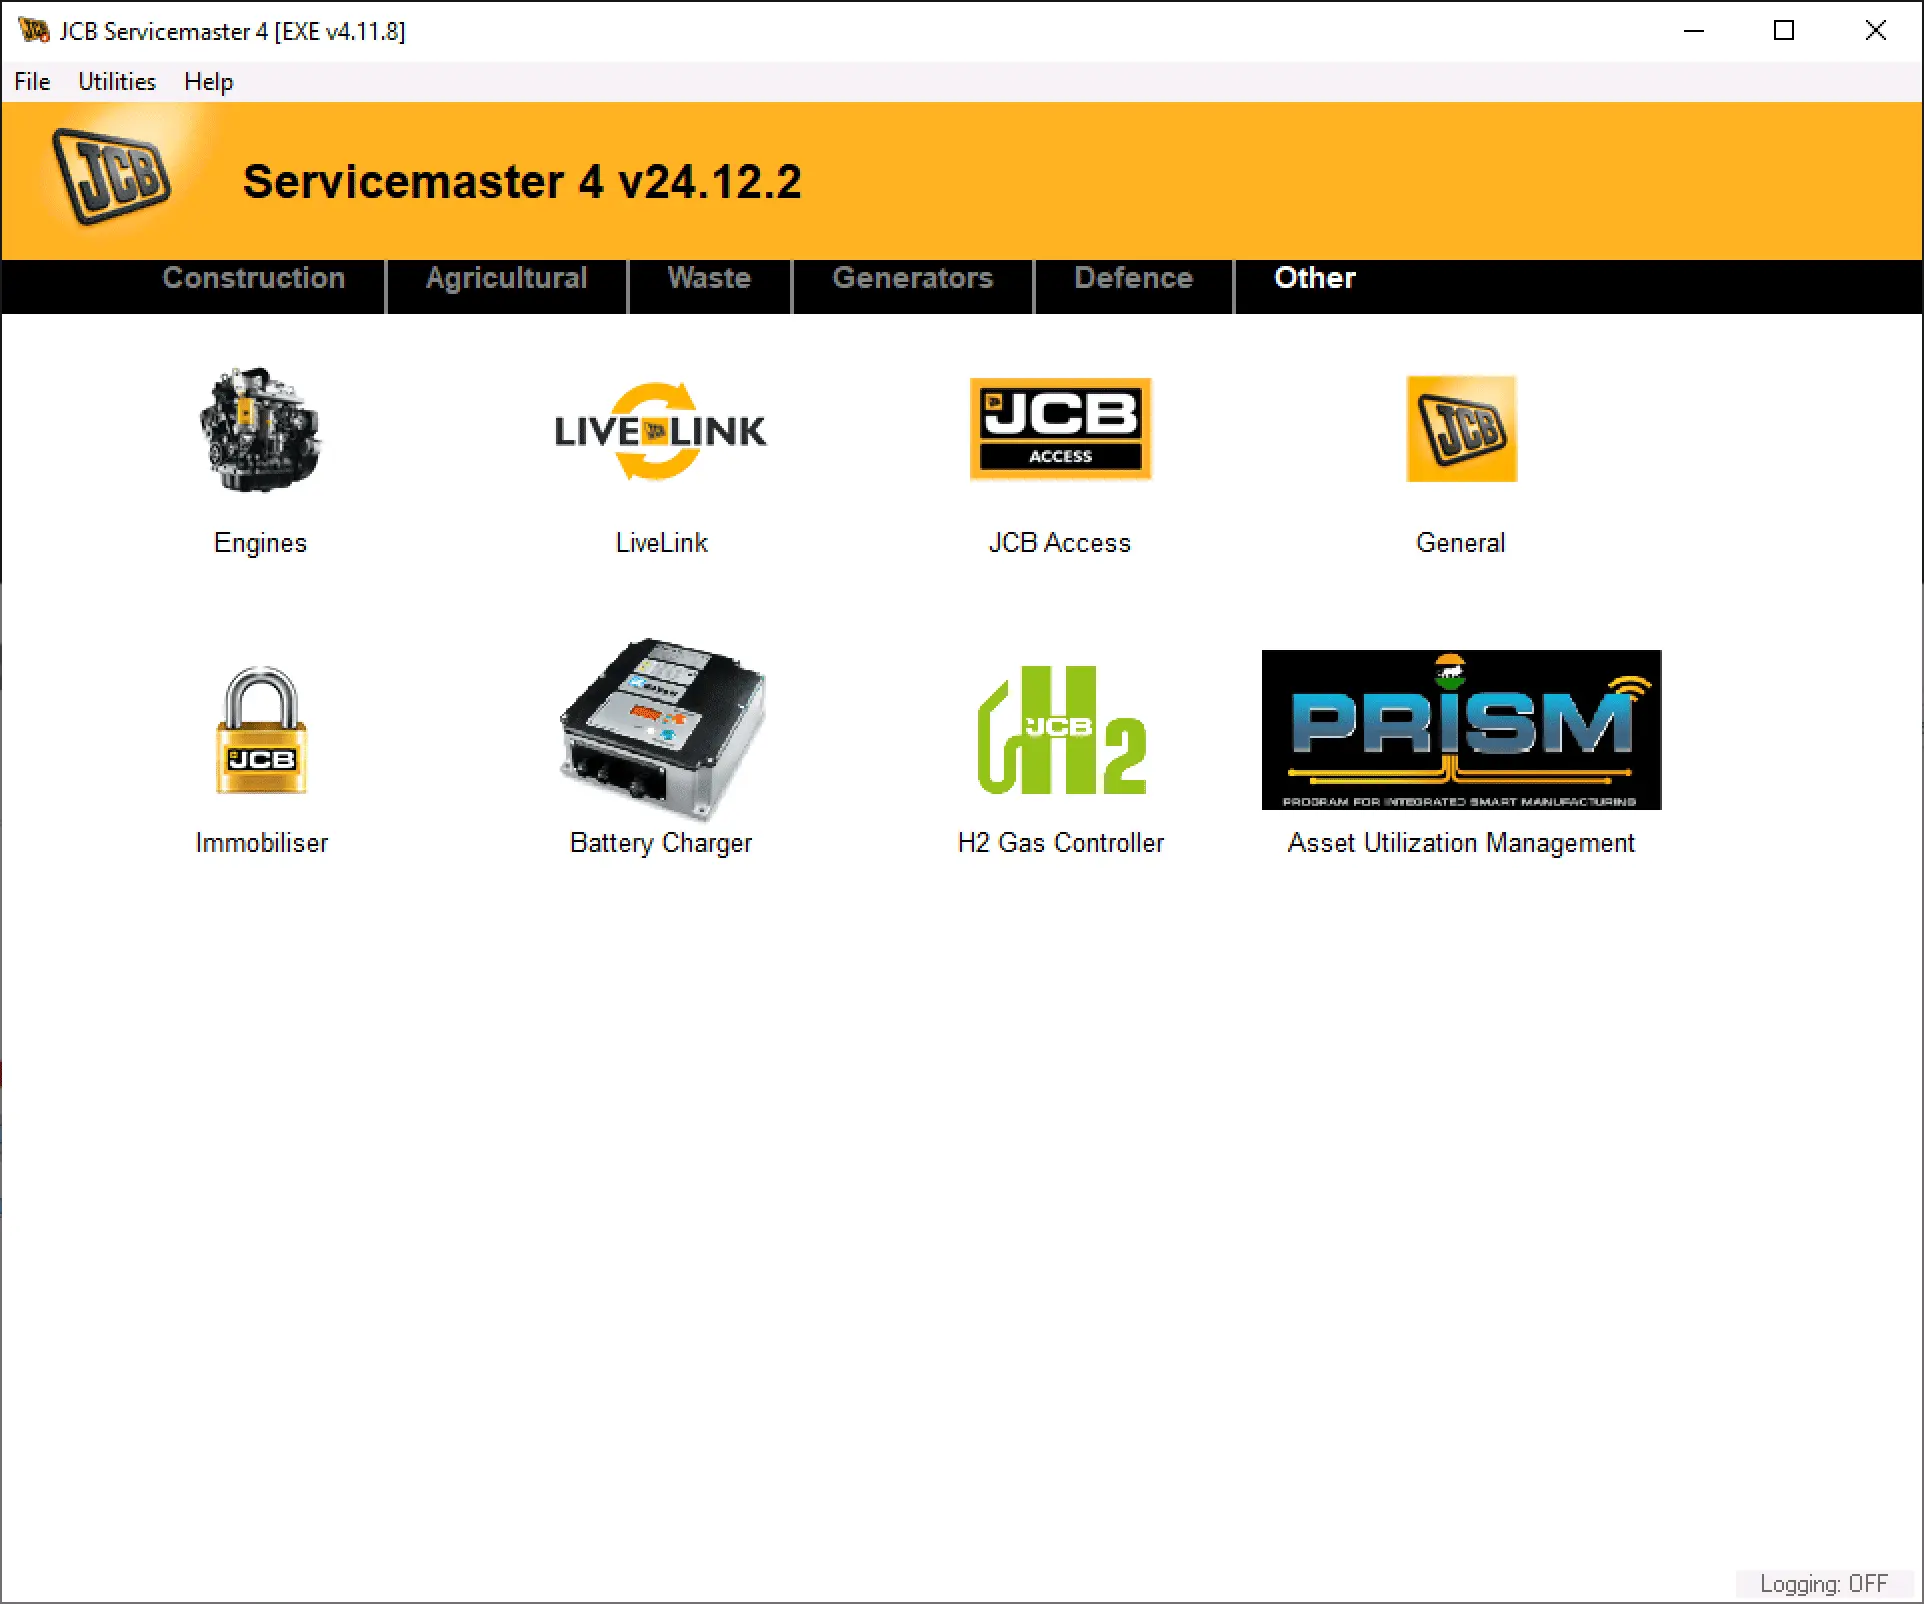
Task: Select the Waste tab
Action: coord(709,278)
